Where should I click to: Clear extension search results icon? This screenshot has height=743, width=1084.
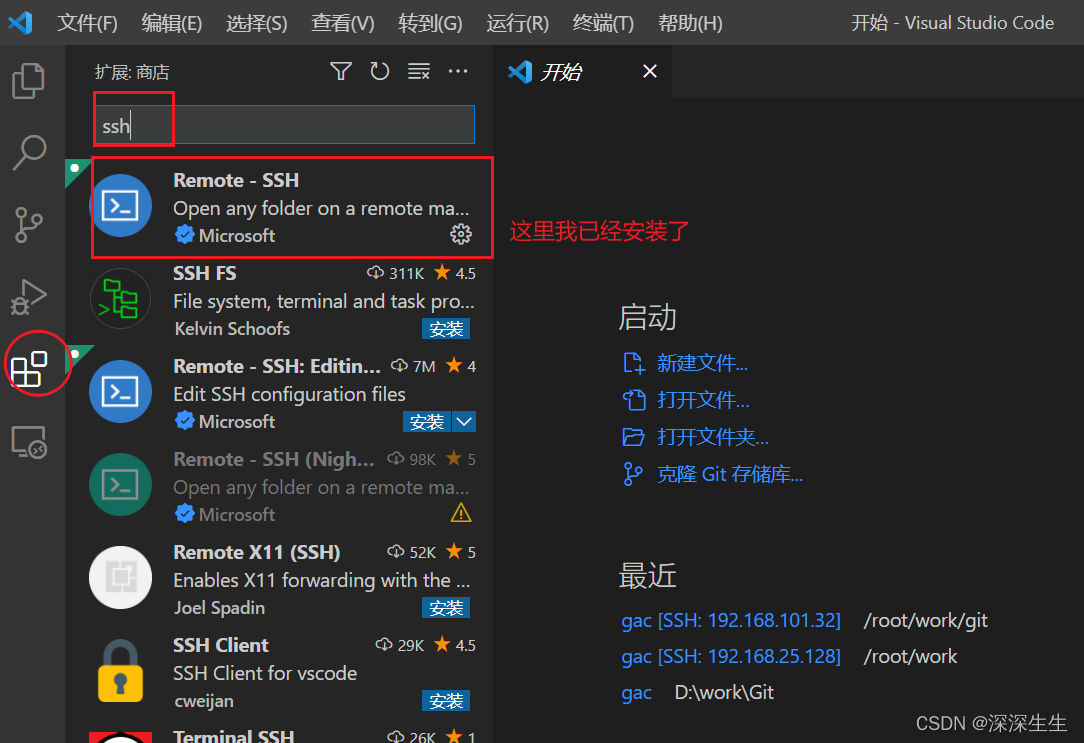point(419,71)
